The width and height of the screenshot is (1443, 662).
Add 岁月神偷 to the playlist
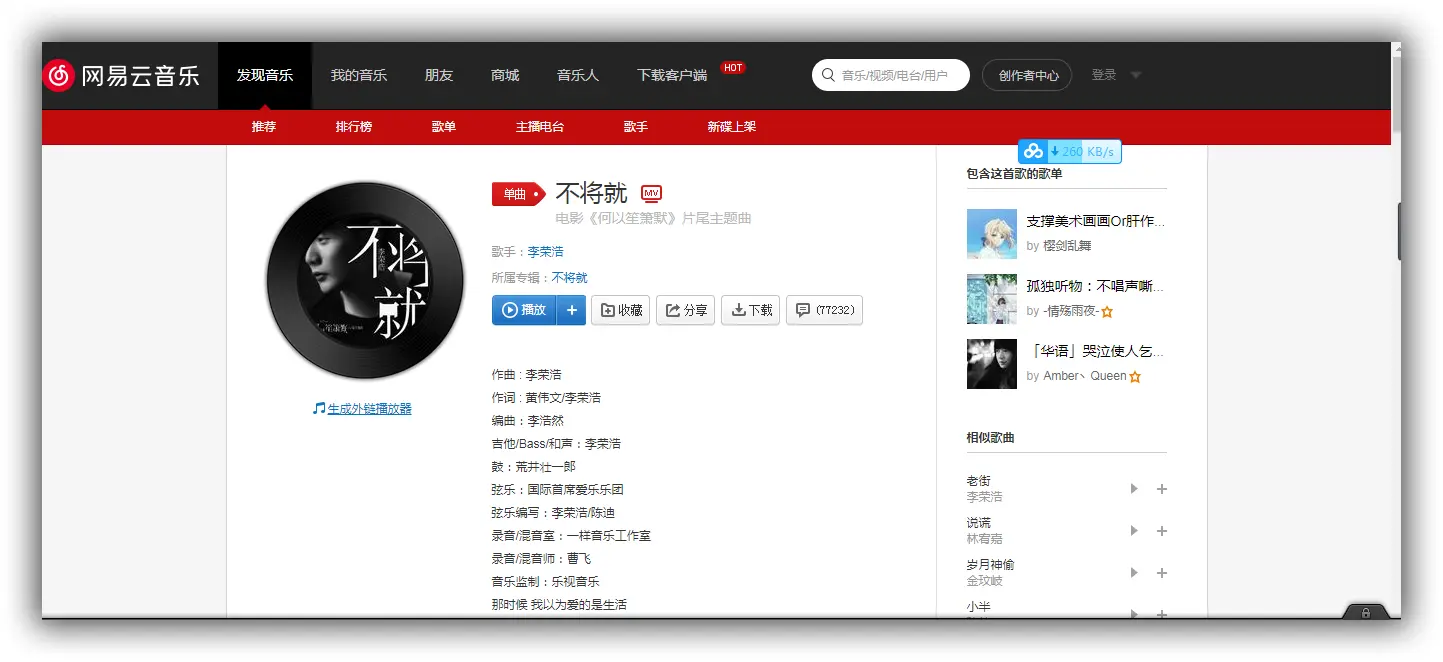pyautogui.click(x=1162, y=573)
